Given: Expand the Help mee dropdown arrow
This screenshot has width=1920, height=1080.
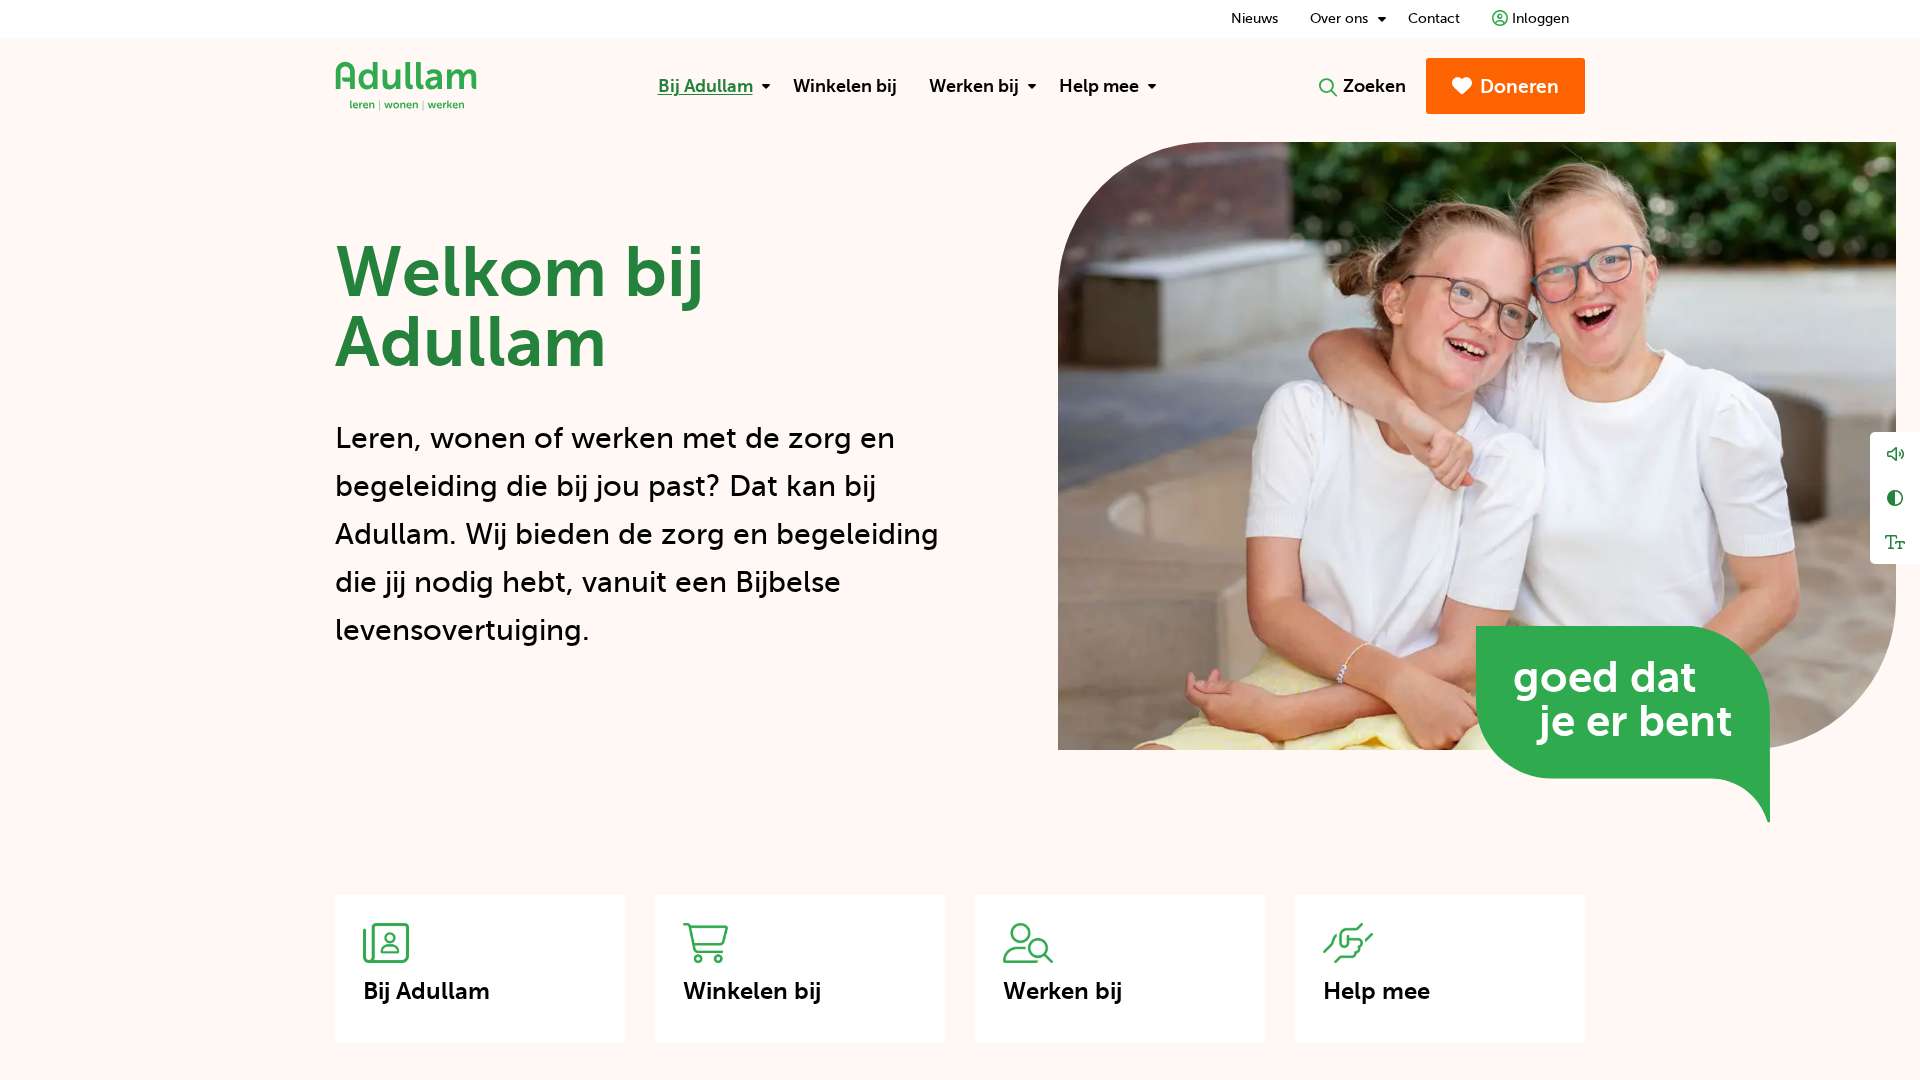Looking at the screenshot, I should click(x=1152, y=87).
